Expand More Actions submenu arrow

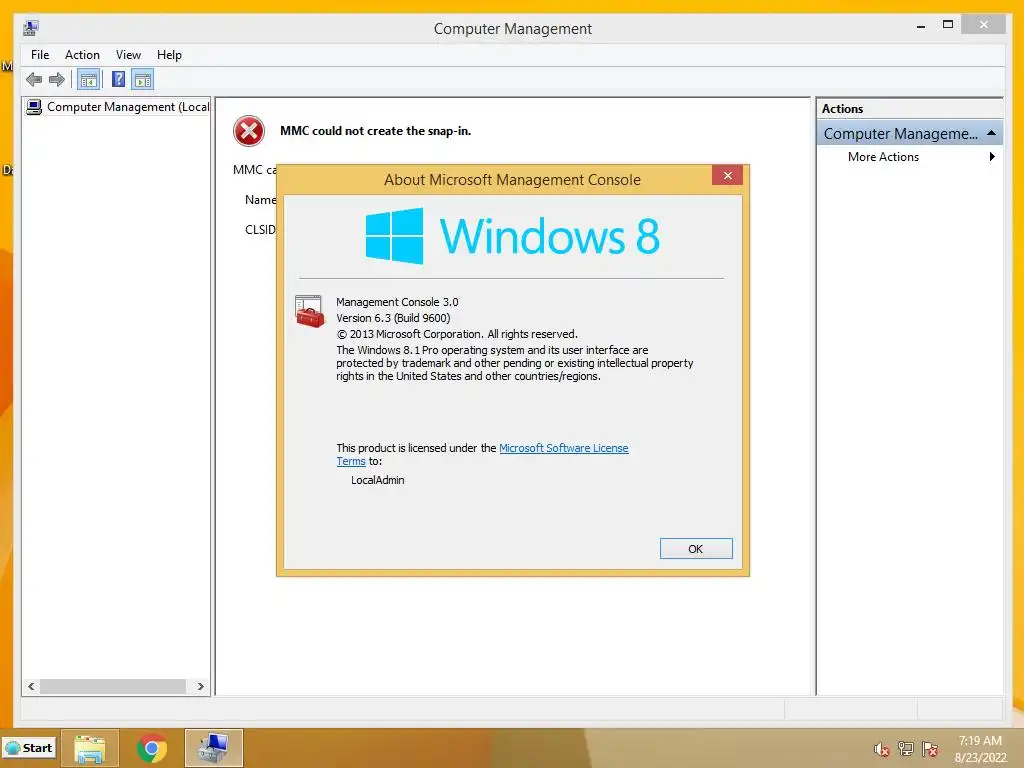(x=992, y=157)
